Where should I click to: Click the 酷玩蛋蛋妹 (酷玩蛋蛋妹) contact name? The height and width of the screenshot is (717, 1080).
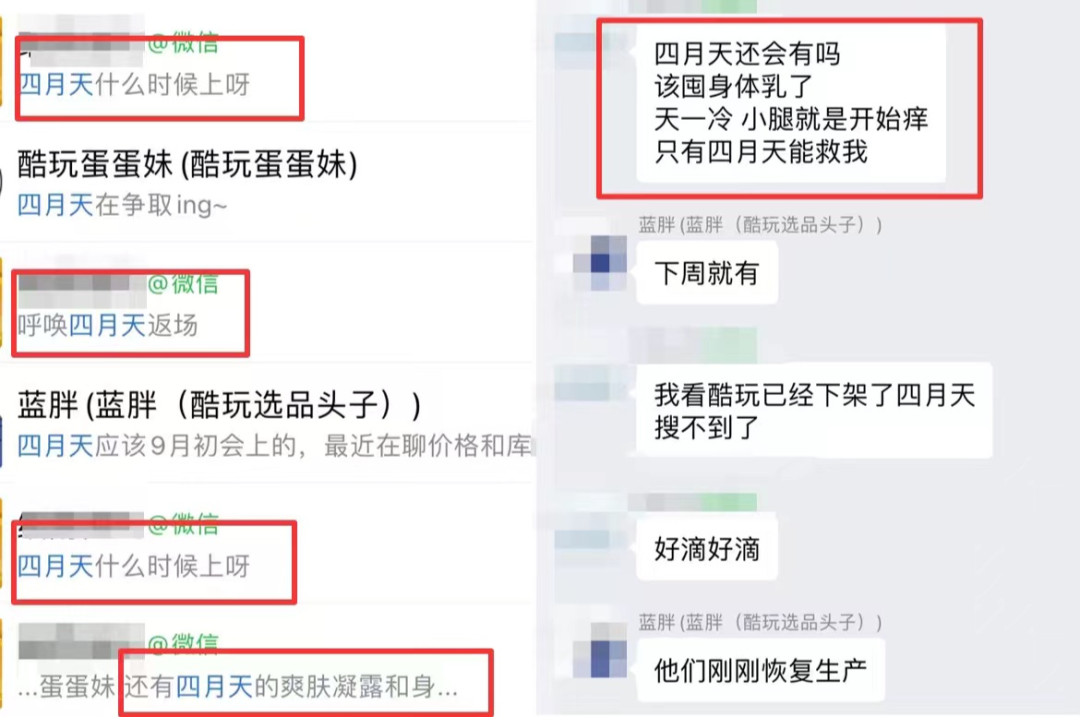187,165
